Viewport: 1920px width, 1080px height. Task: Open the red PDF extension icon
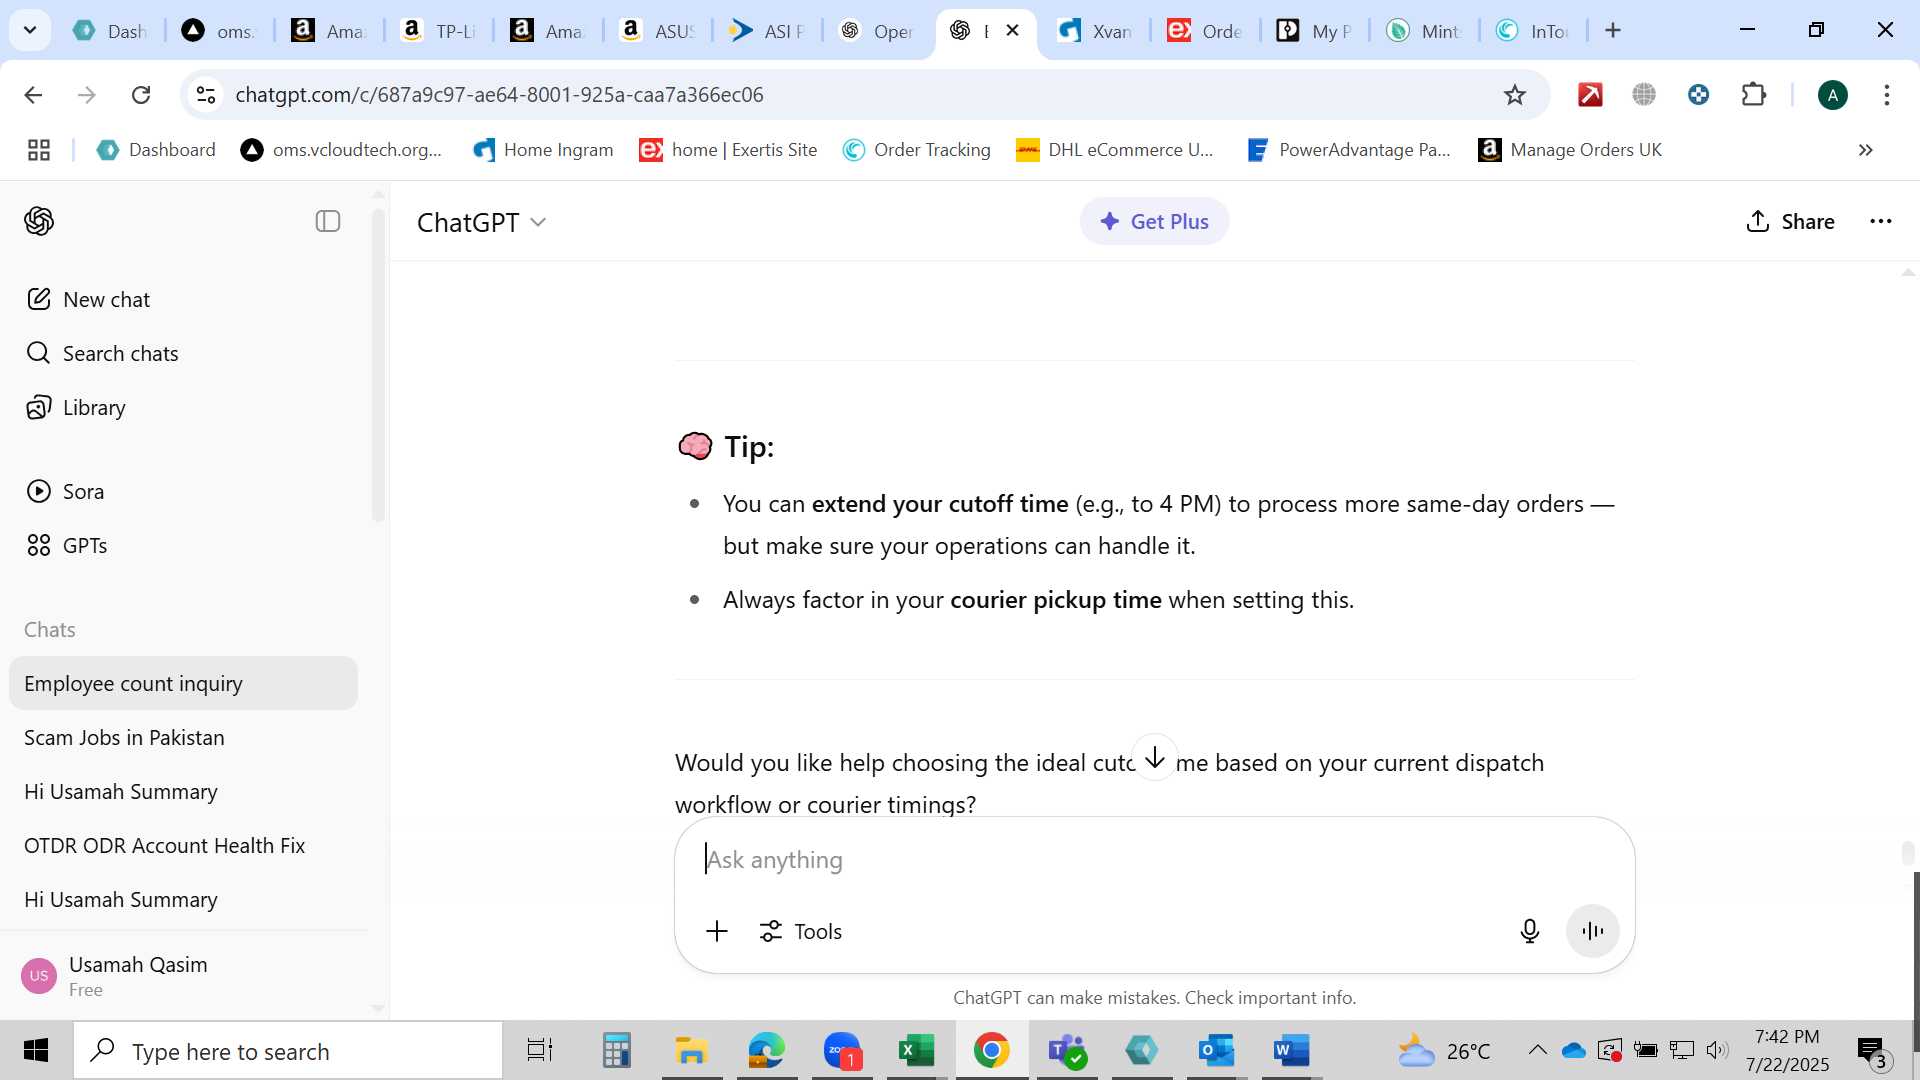coord(1590,94)
